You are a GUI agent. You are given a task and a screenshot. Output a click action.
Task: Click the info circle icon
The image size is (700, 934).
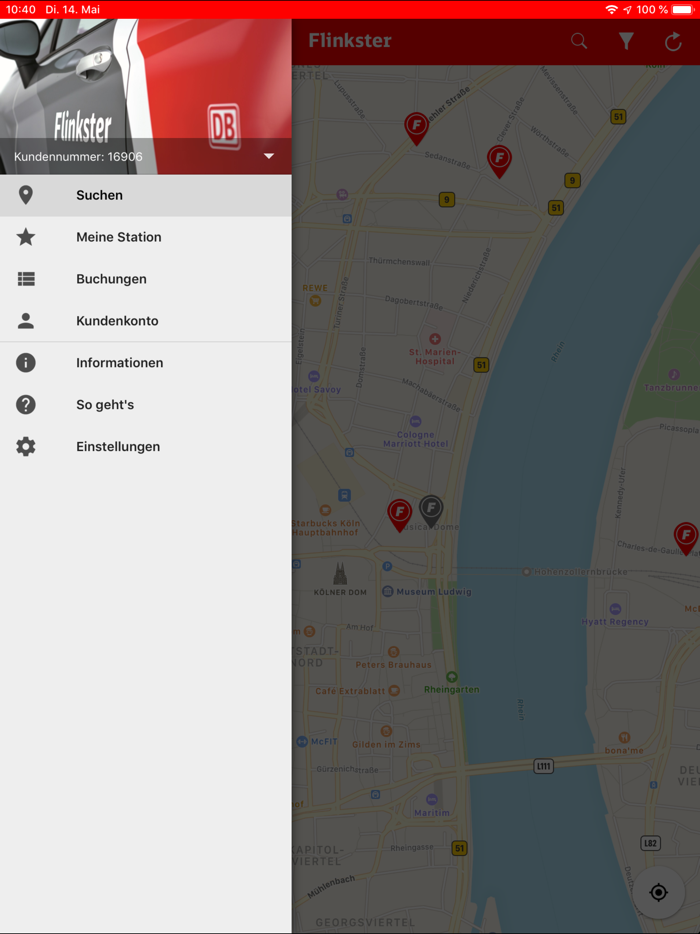point(26,363)
